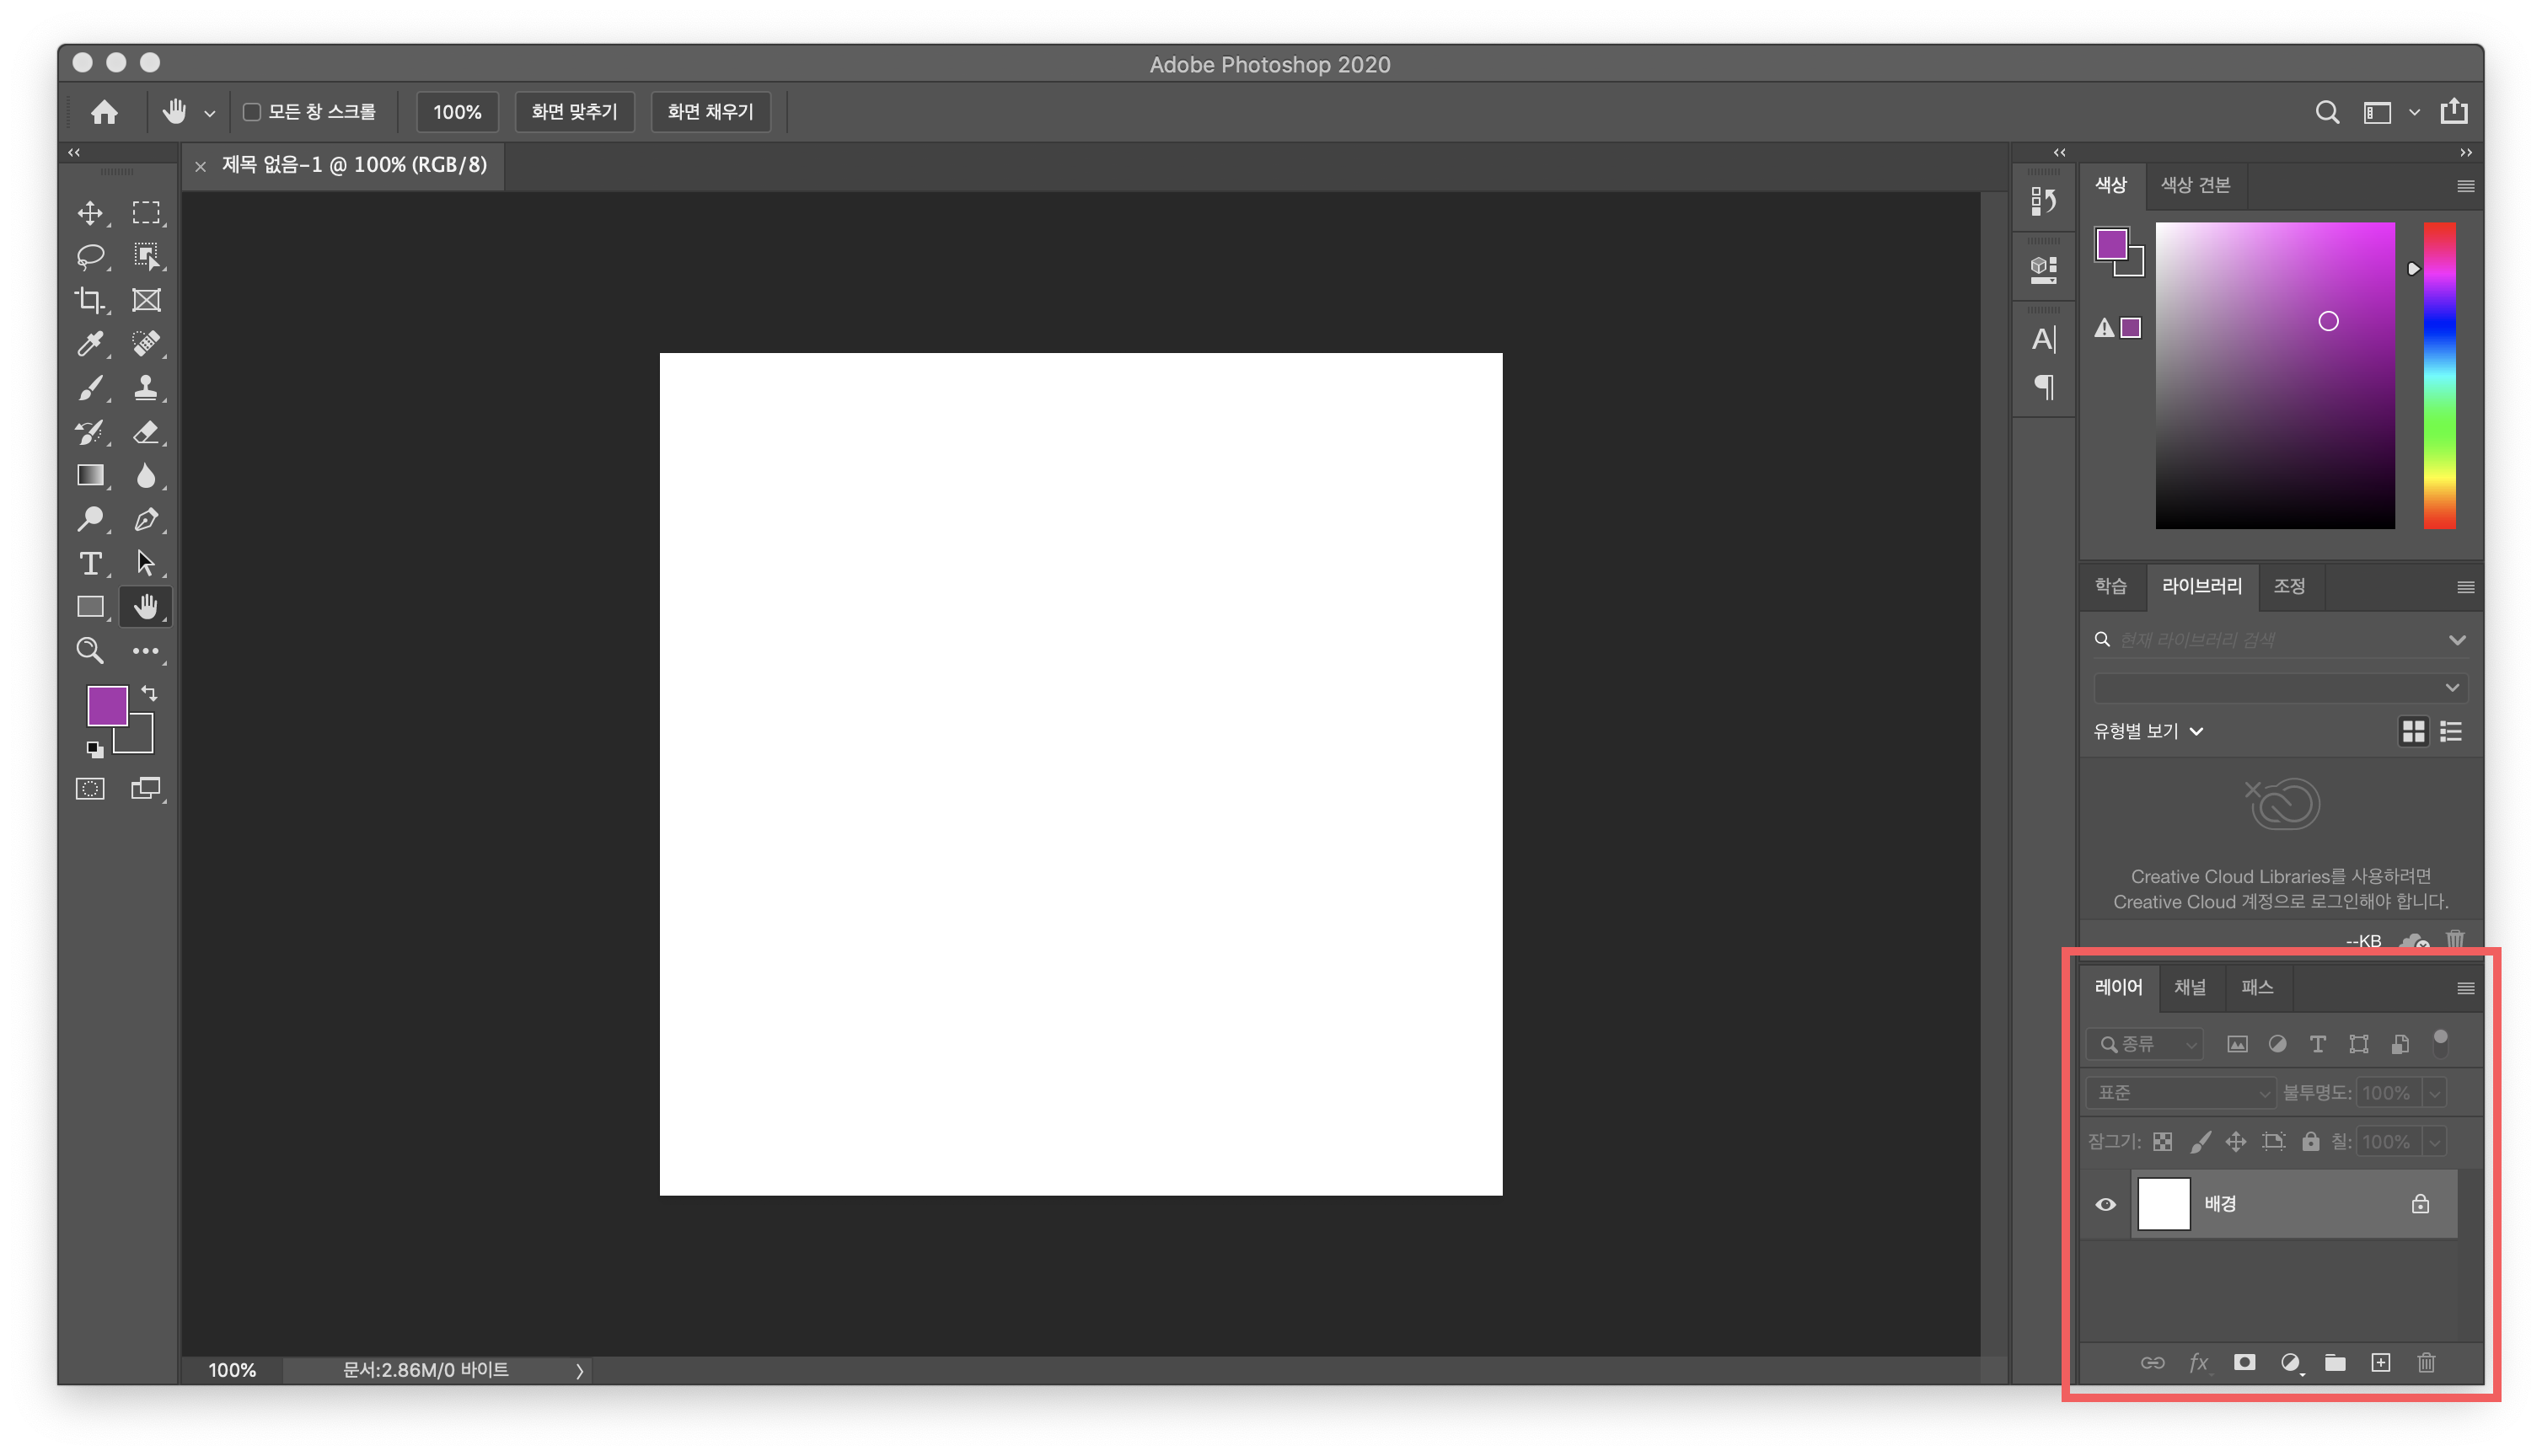Viewport: 2542px width, 1456px height.
Task: Click the delete layer trash icon
Action: (x=2426, y=1363)
